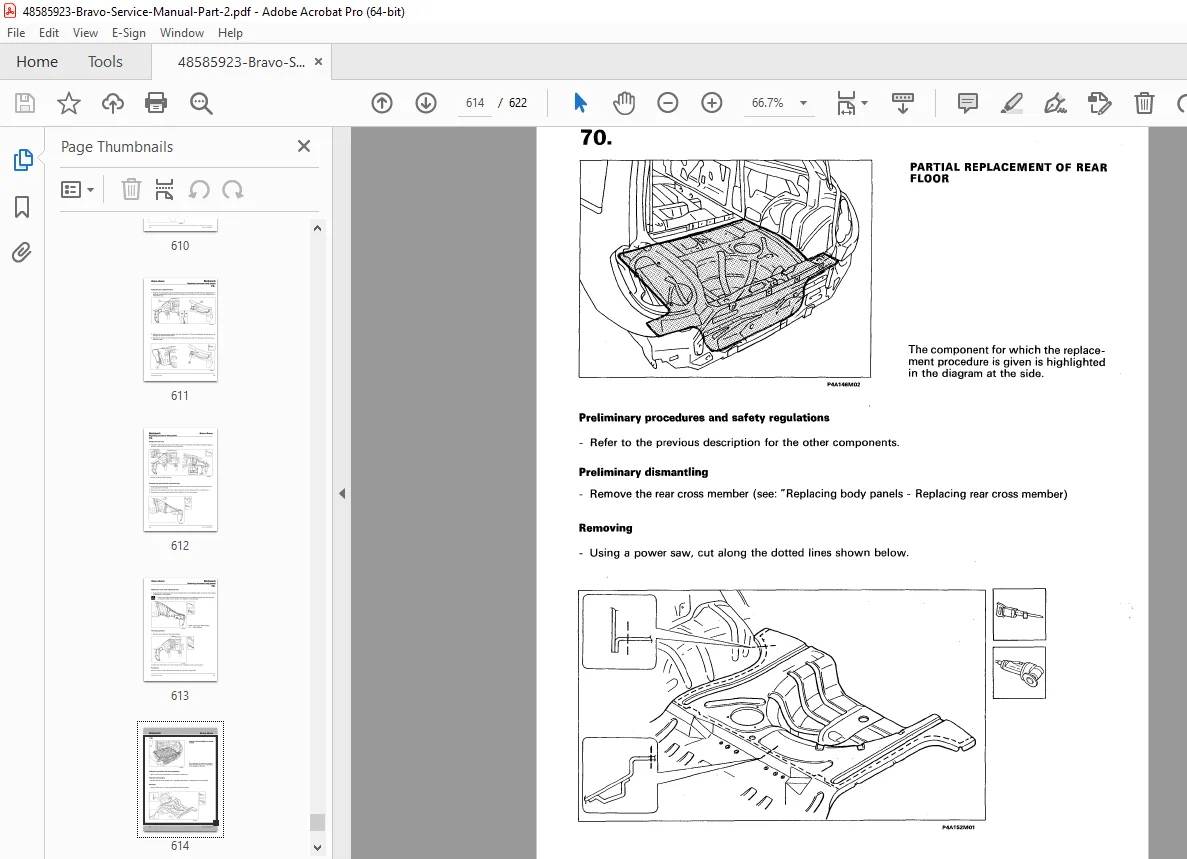Delete selected thumbnail pages icon

tap(131, 189)
